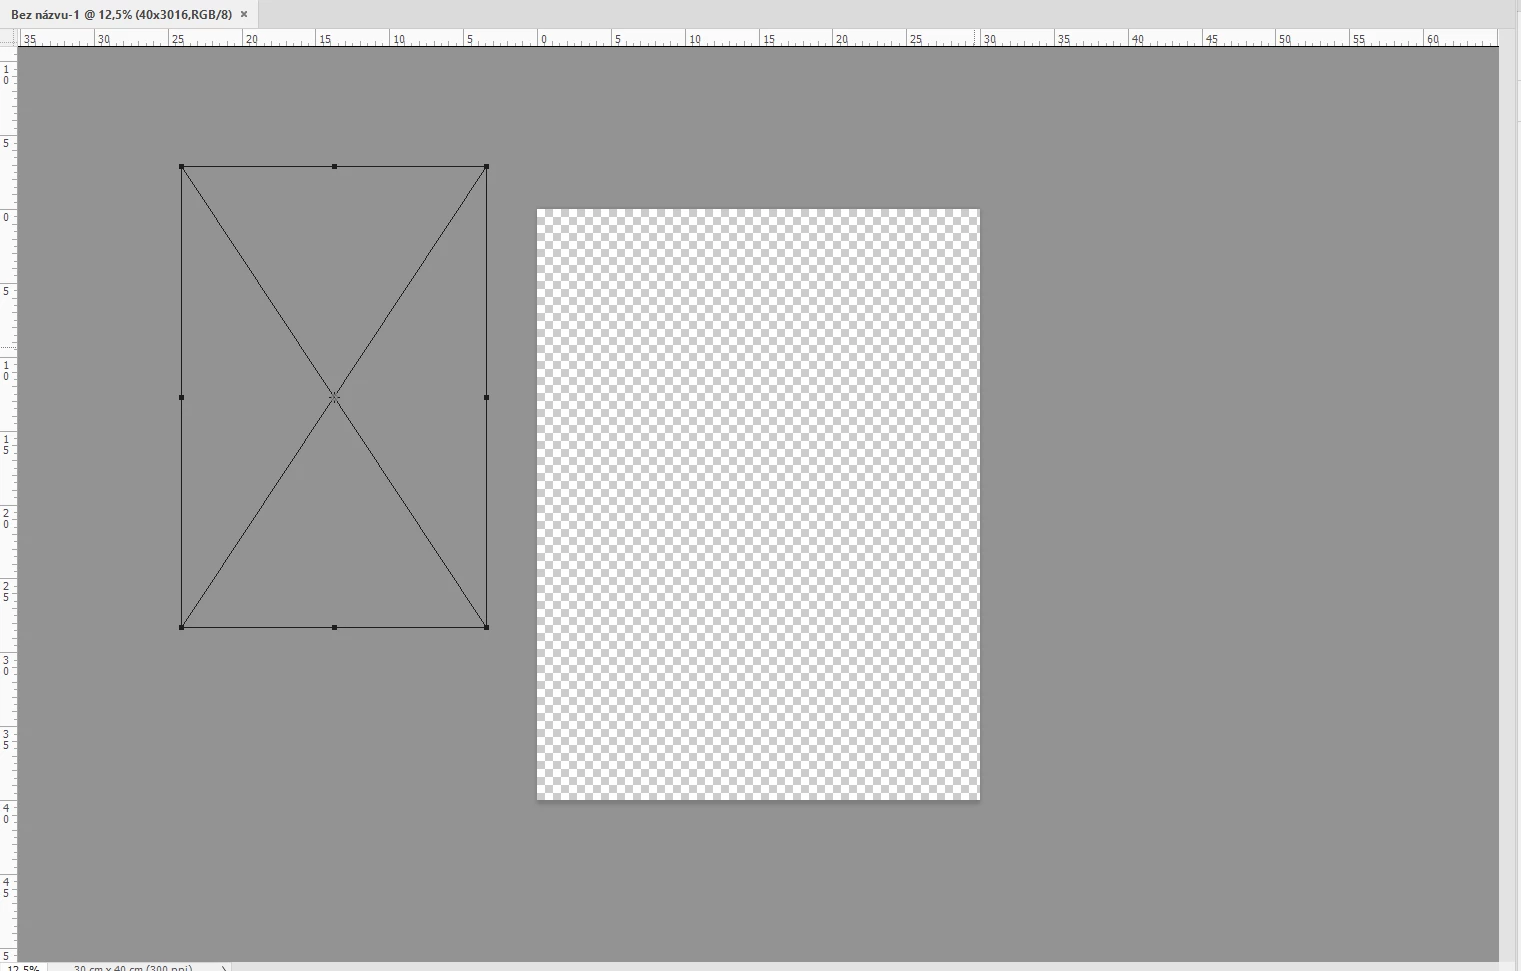Close the Bez názvu-1 document tab

coord(244,14)
